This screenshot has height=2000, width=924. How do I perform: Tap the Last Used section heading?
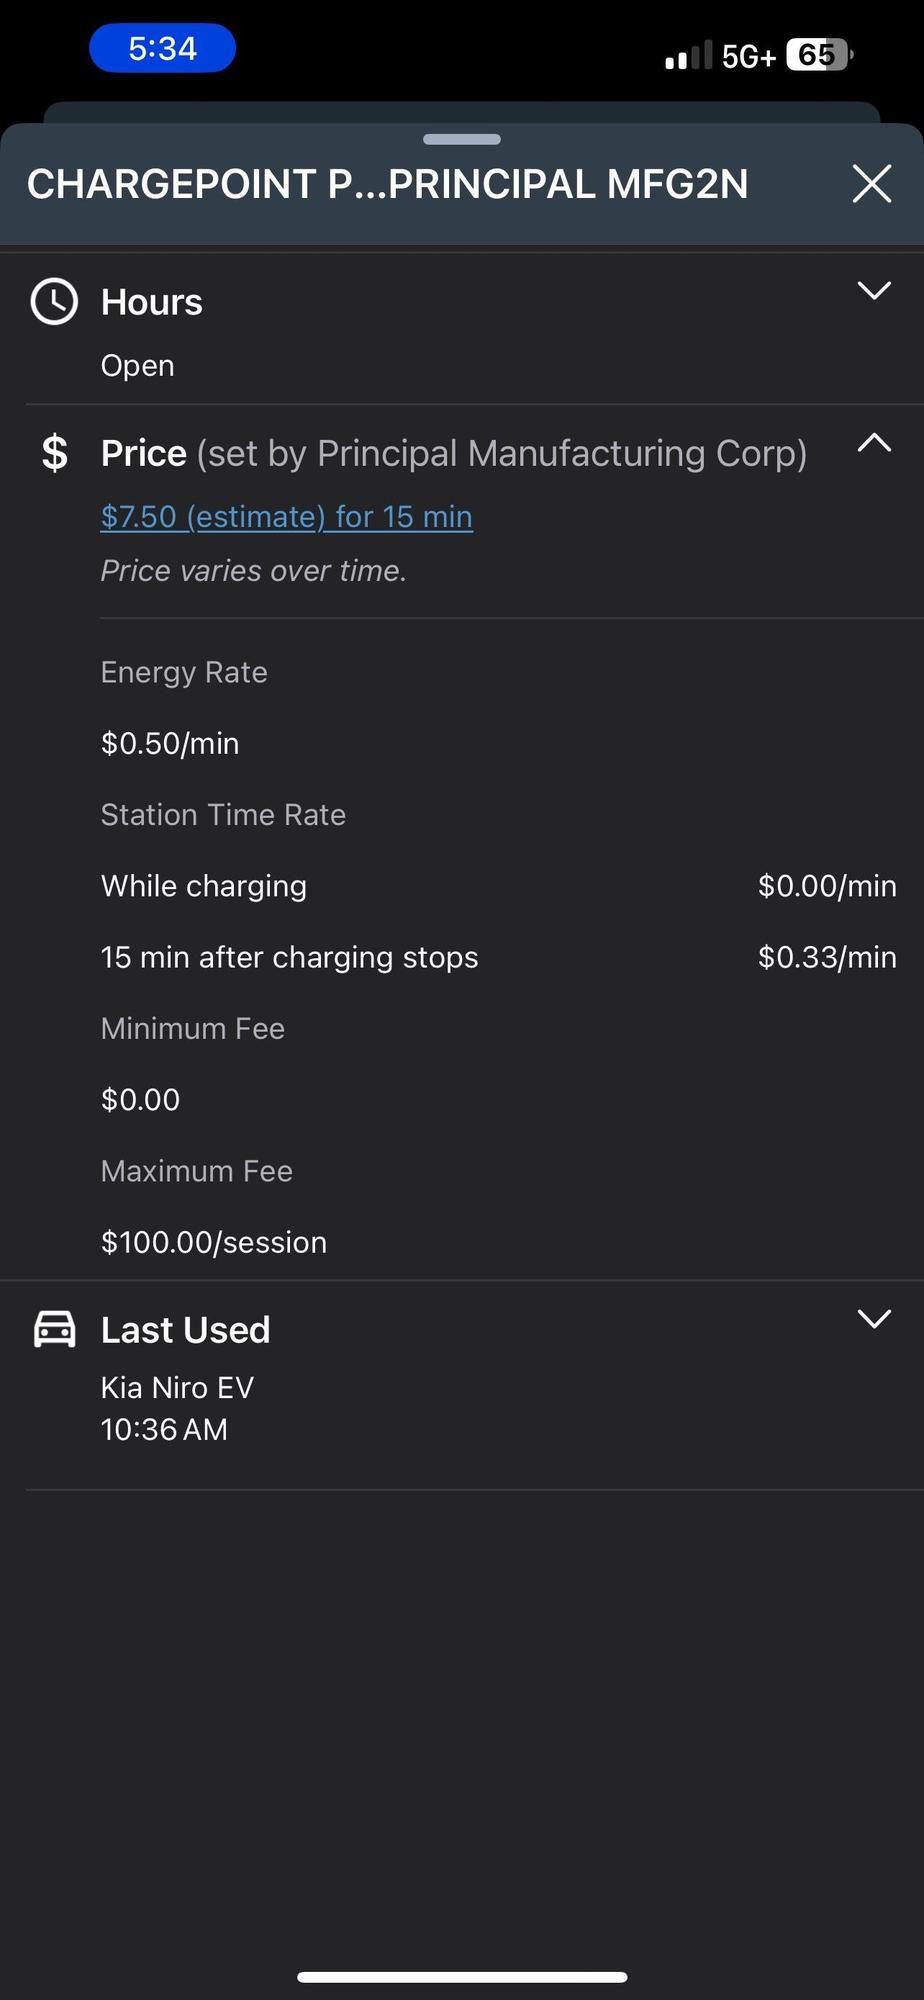[x=186, y=1330]
